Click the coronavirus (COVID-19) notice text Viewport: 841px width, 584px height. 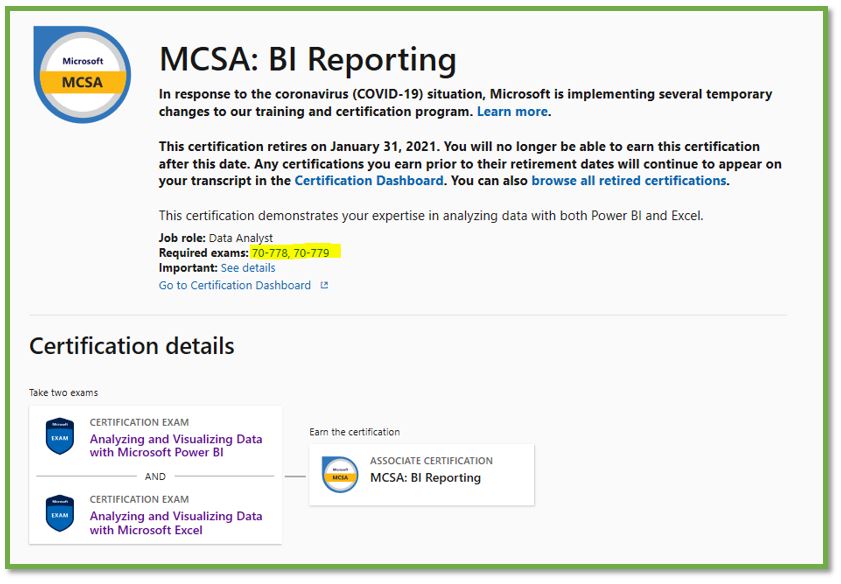click(466, 102)
